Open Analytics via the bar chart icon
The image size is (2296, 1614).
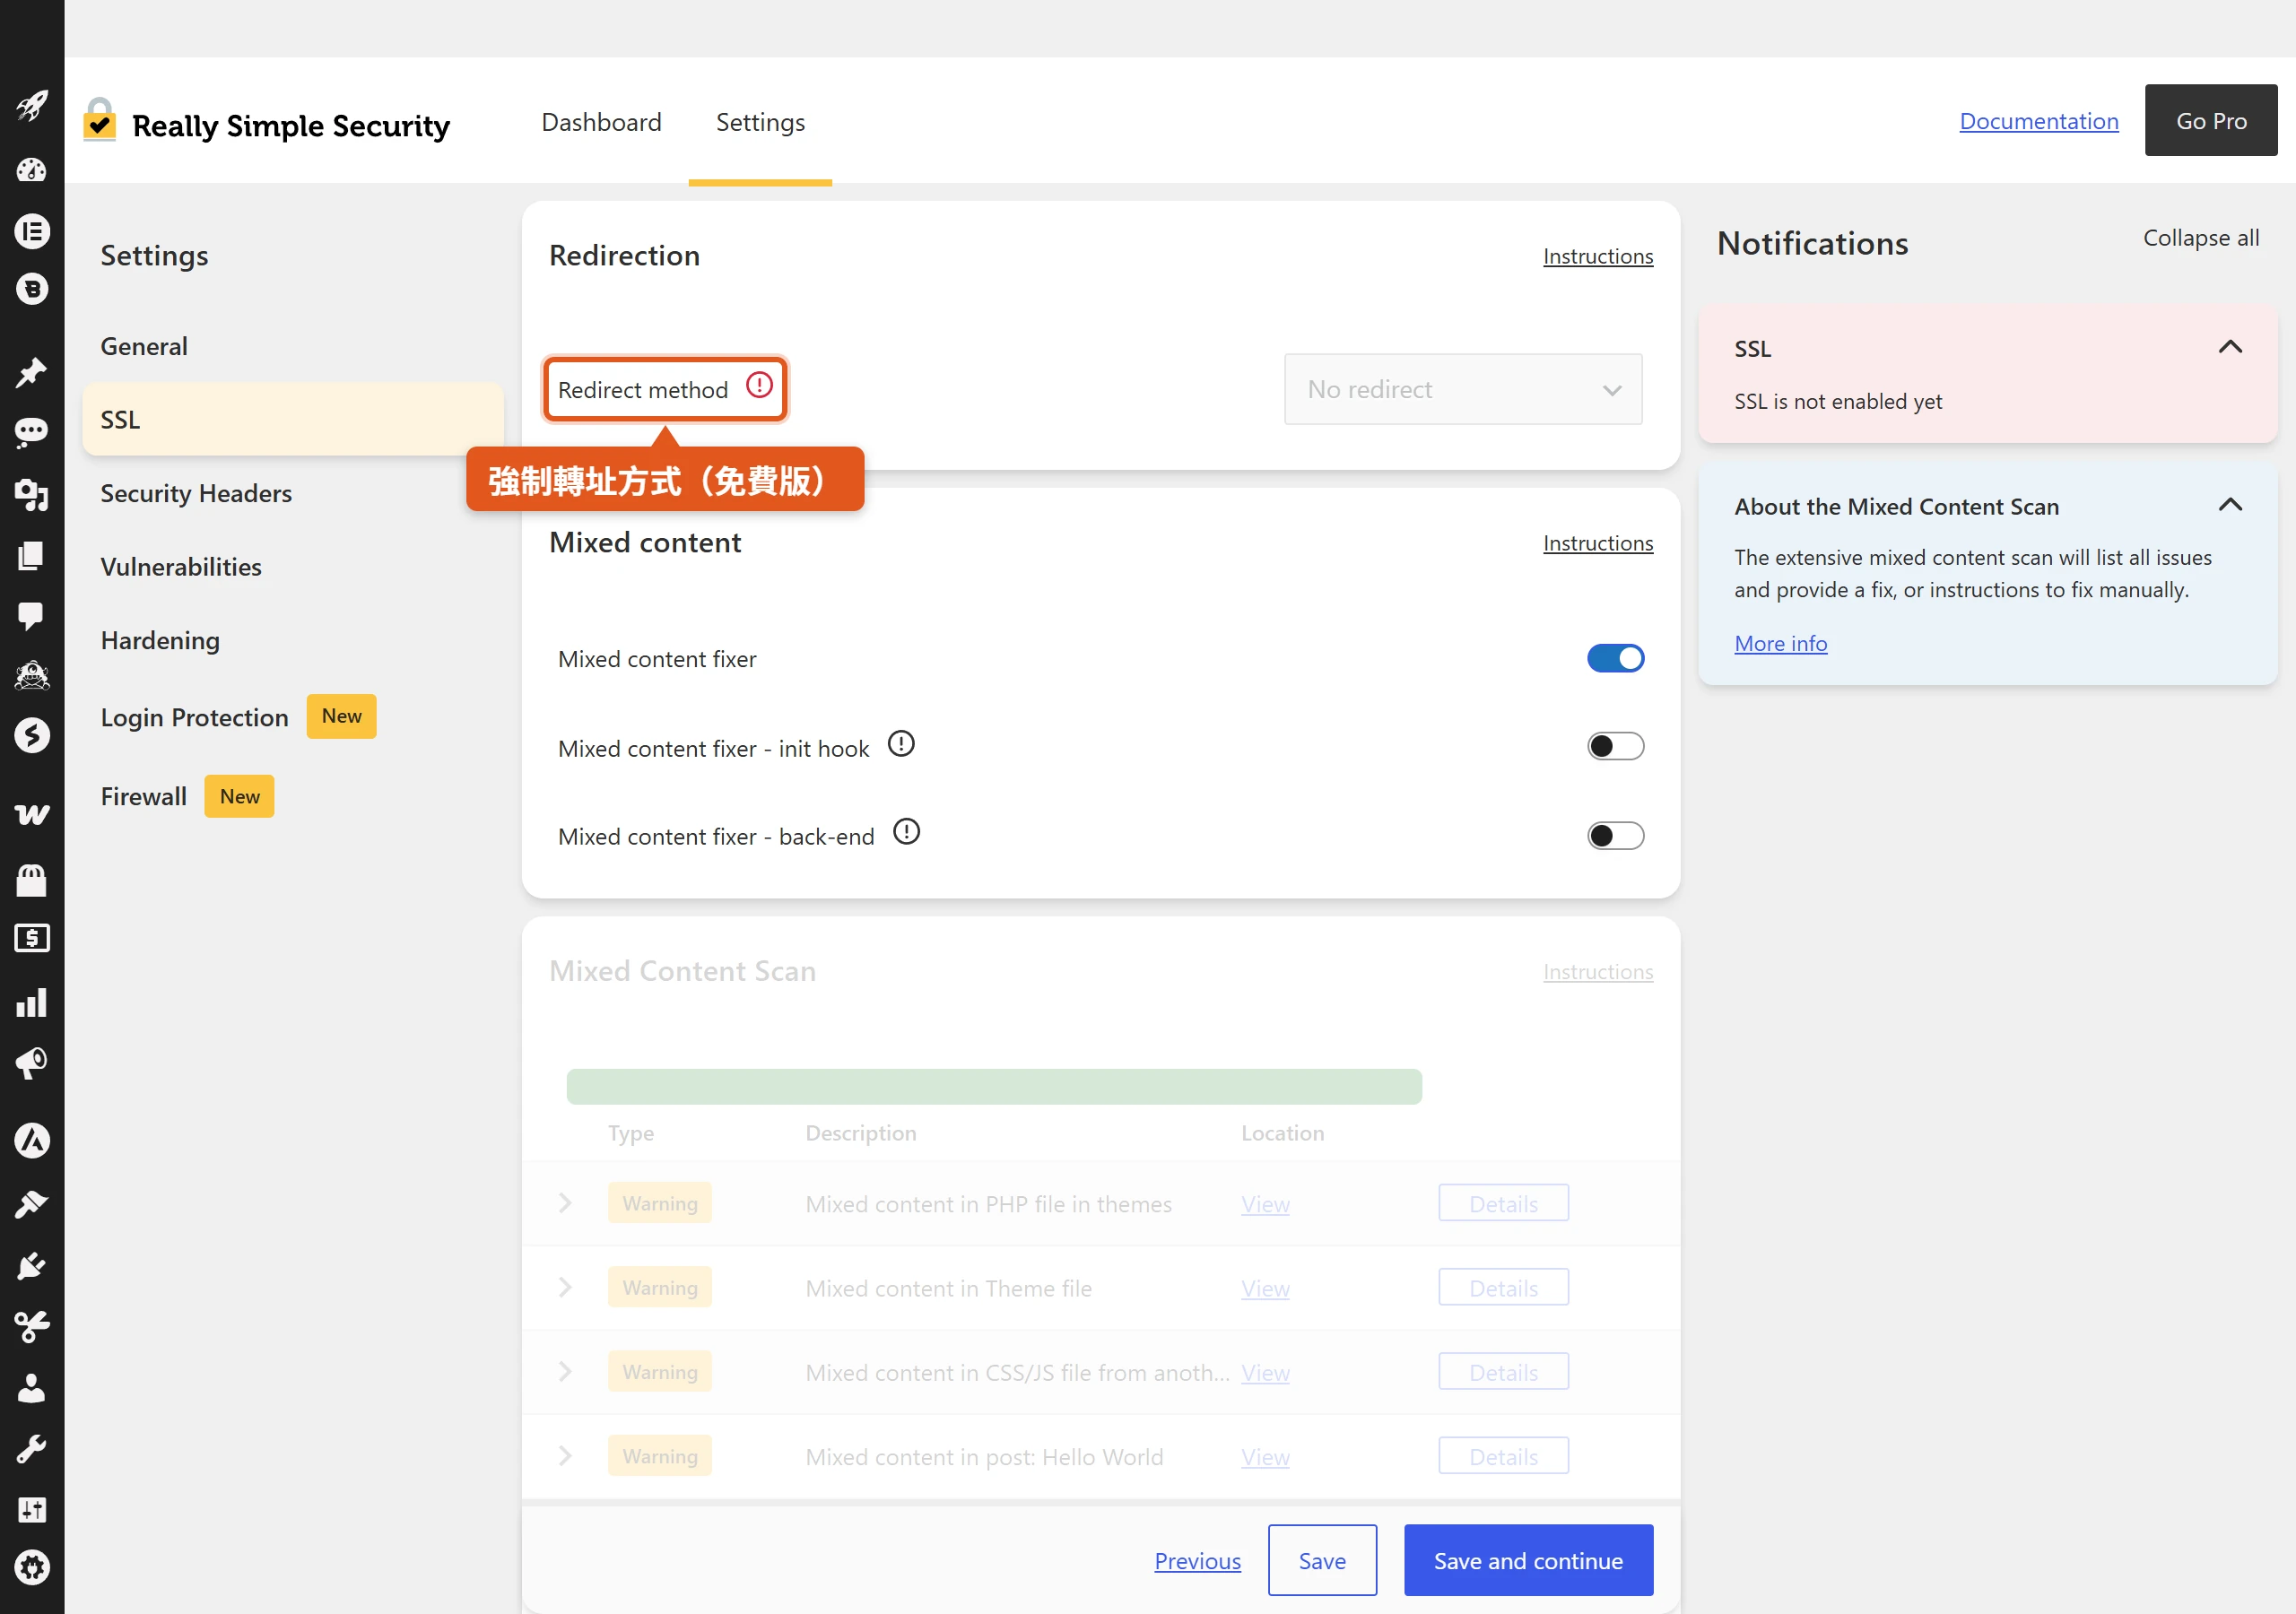pyautogui.click(x=32, y=1003)
